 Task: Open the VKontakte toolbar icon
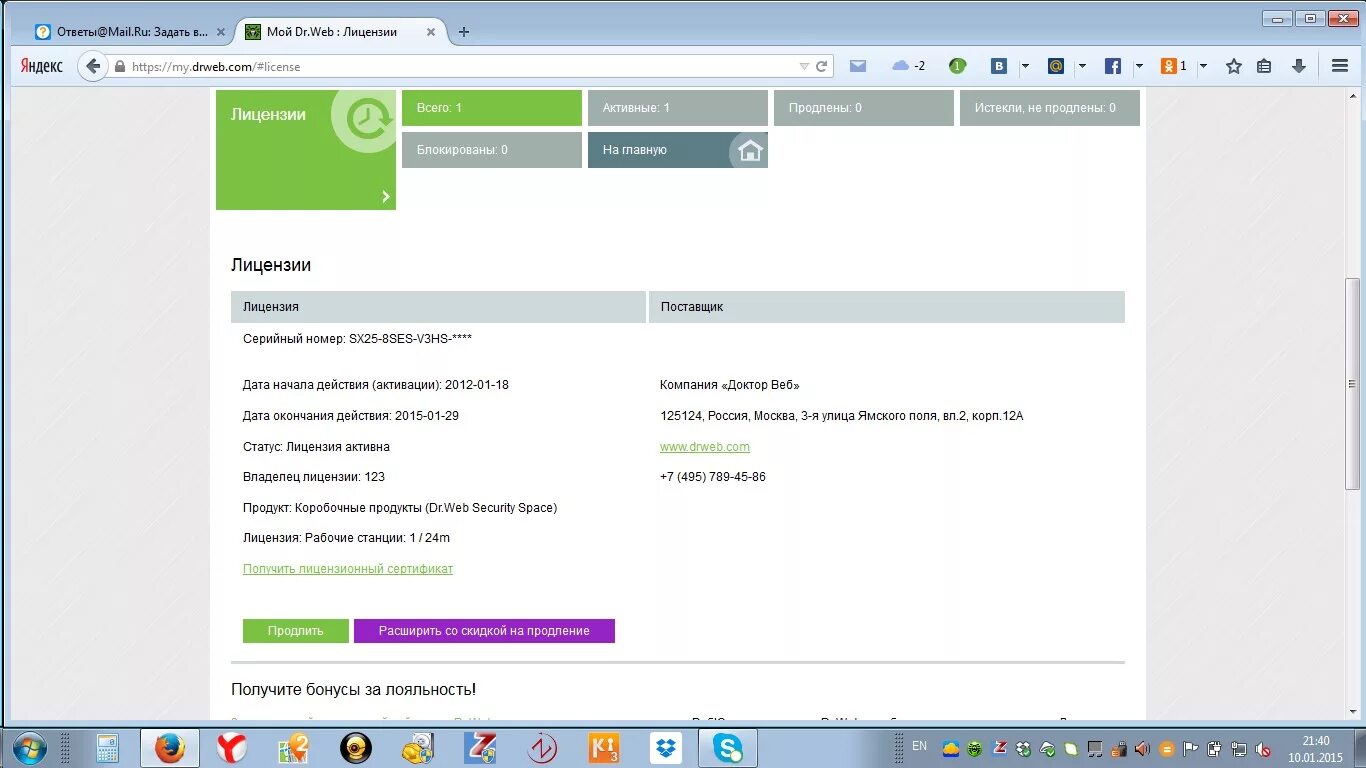999,66
